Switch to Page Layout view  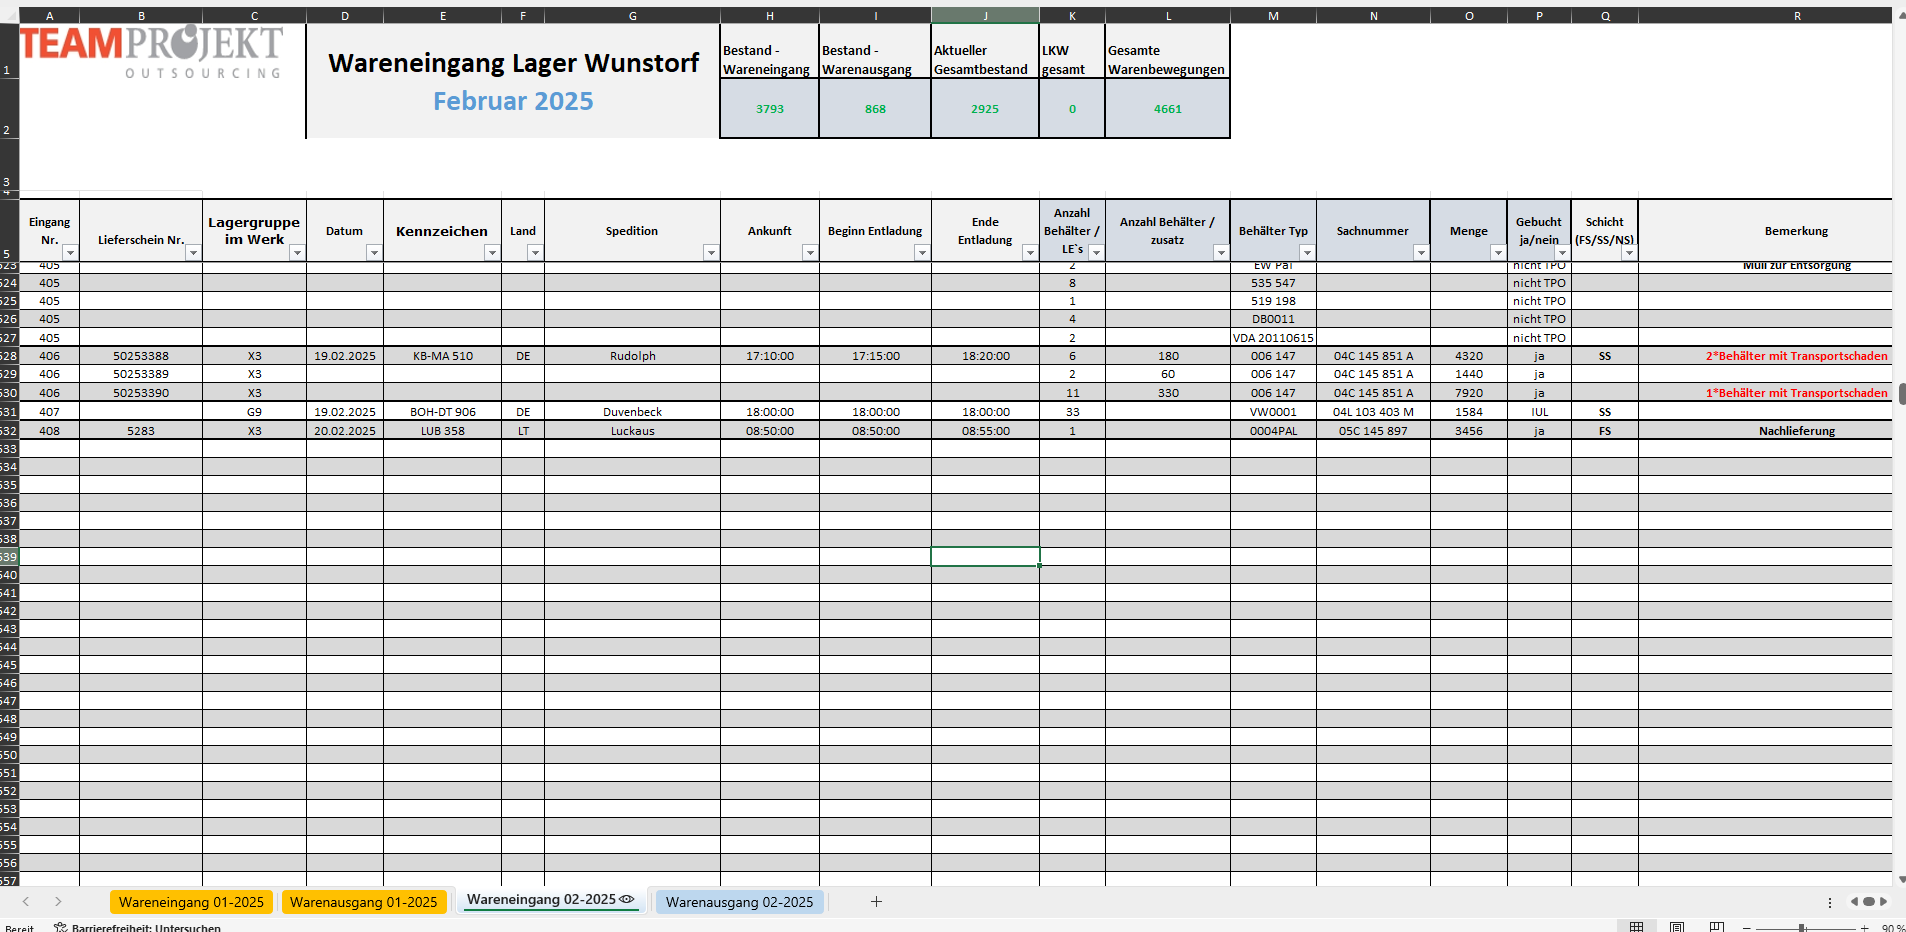(1677, 927)
